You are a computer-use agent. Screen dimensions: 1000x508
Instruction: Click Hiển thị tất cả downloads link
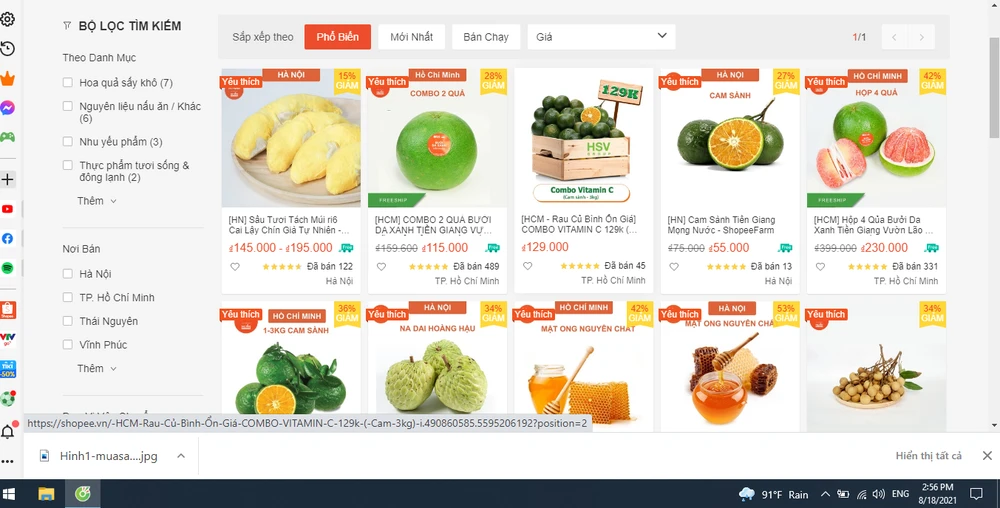[929, 456]
